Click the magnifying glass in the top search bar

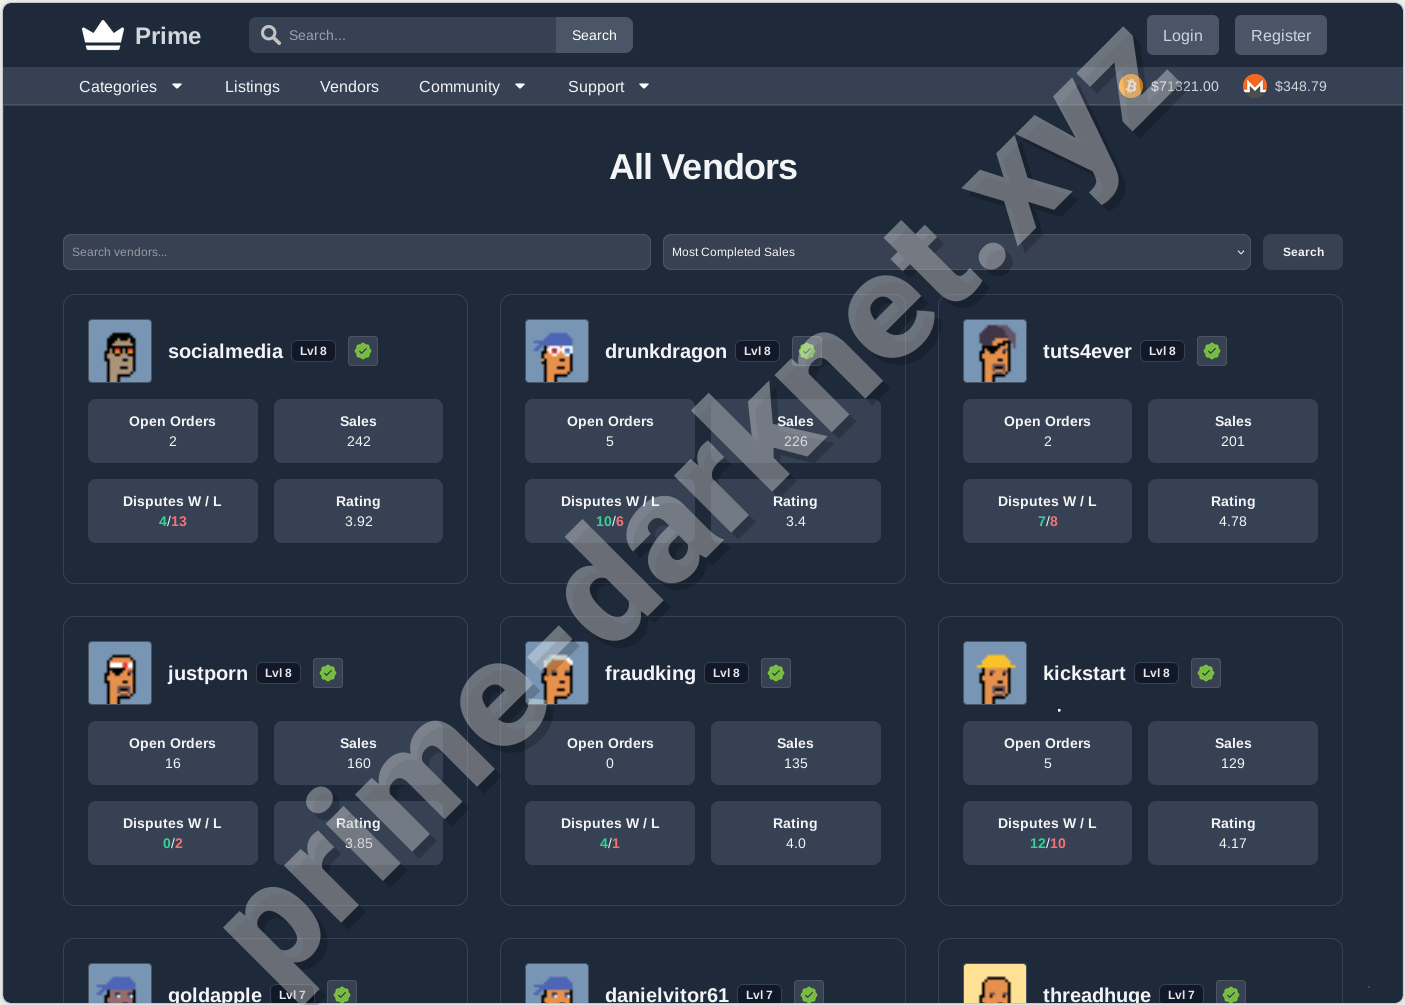click(x=270, y=34)
